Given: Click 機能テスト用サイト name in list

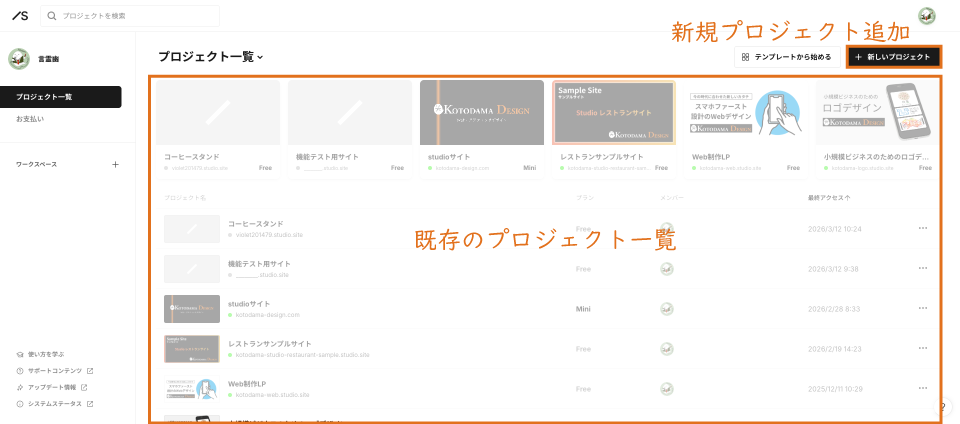Looking at the screenshot, I should pos(259,264).
